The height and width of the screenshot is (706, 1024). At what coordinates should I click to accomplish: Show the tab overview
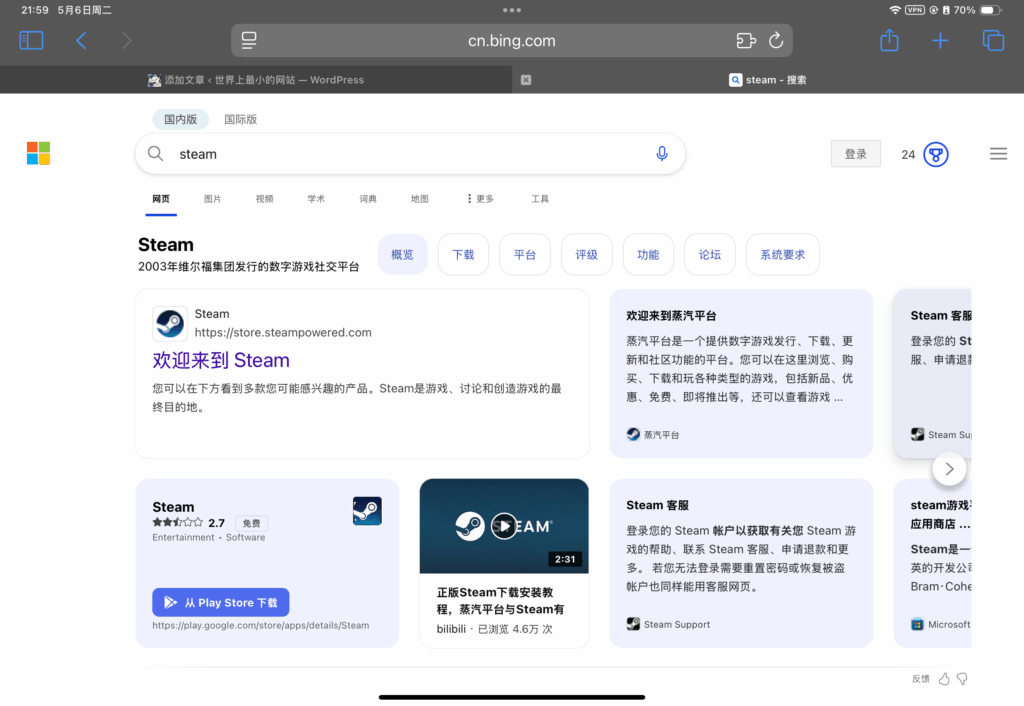[x=993, y=40]
